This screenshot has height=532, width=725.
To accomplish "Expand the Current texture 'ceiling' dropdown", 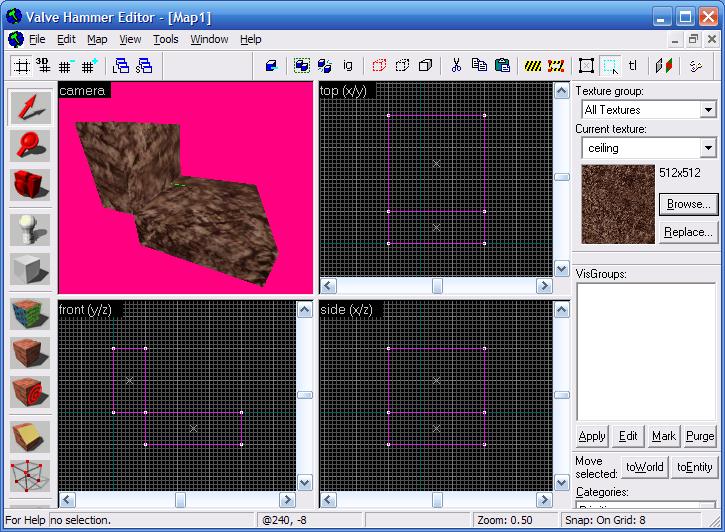I will point(708,148).
